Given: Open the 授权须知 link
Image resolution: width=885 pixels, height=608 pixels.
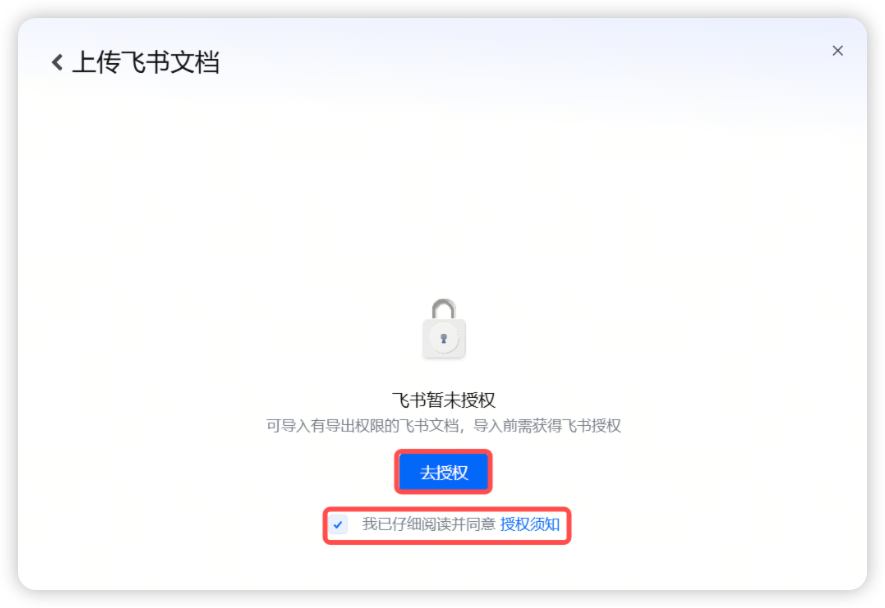Looking at the screenshot, I should (530, 524).
